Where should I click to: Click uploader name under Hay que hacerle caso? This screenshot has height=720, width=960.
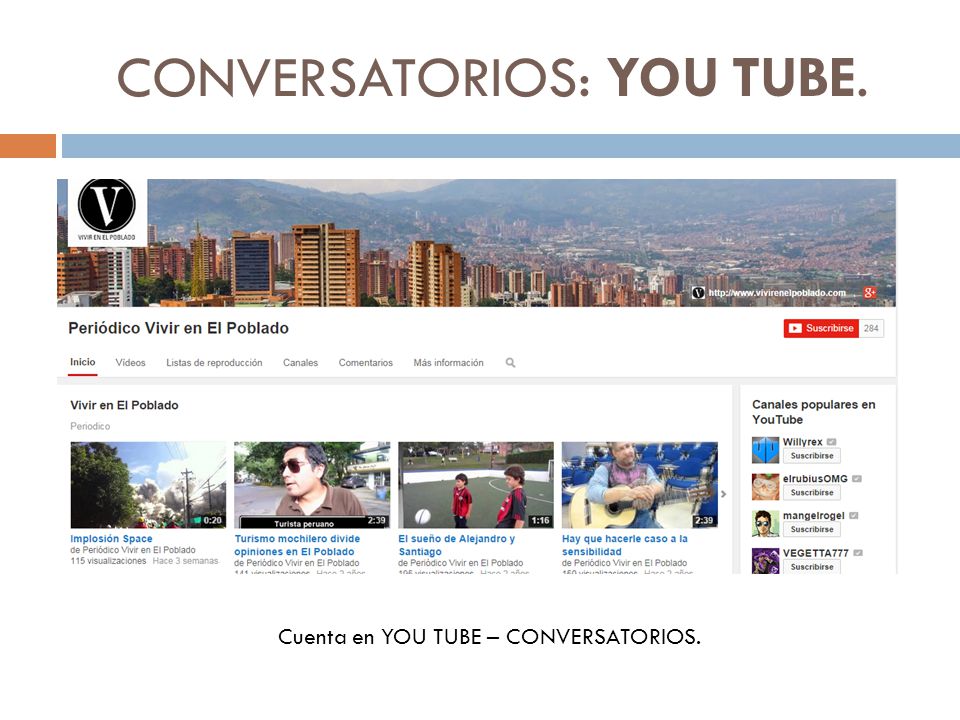630,563
